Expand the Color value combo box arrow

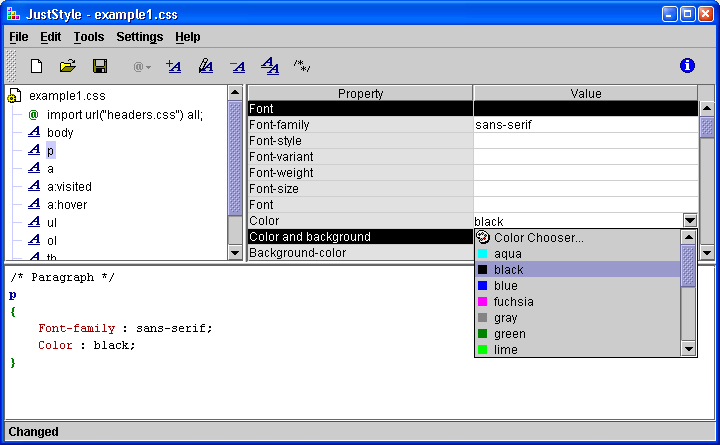689,221
